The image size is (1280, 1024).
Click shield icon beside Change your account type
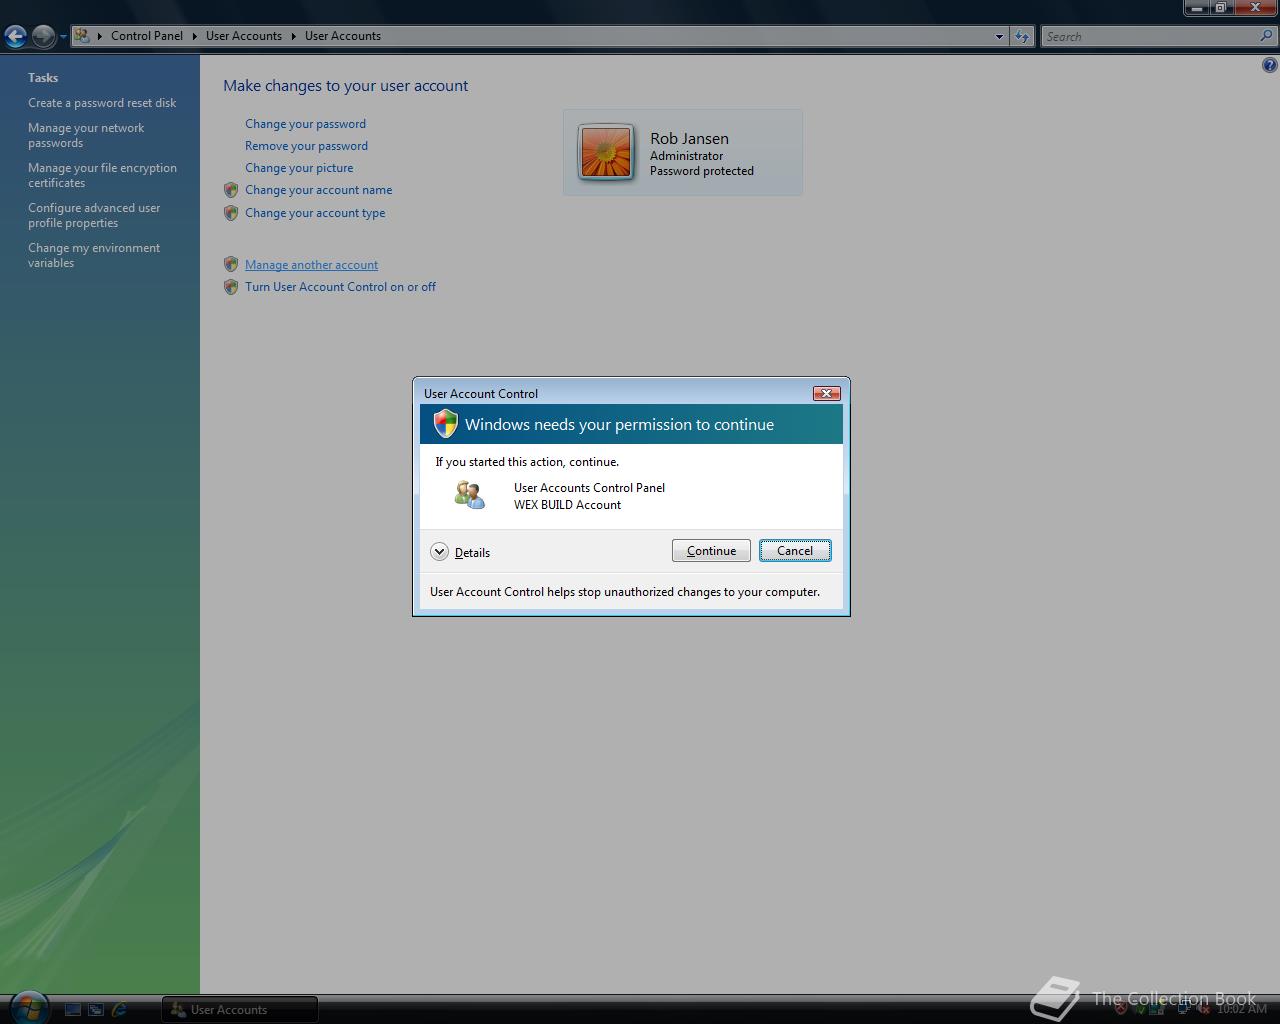[231, 213]
